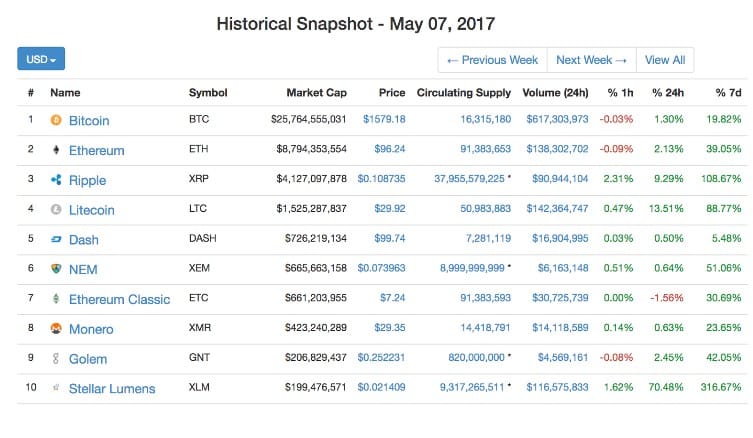The height and width of the screenshot is (438, 753).
Task: Sort by Volume (24h) column header
Action: pos(555,93)
